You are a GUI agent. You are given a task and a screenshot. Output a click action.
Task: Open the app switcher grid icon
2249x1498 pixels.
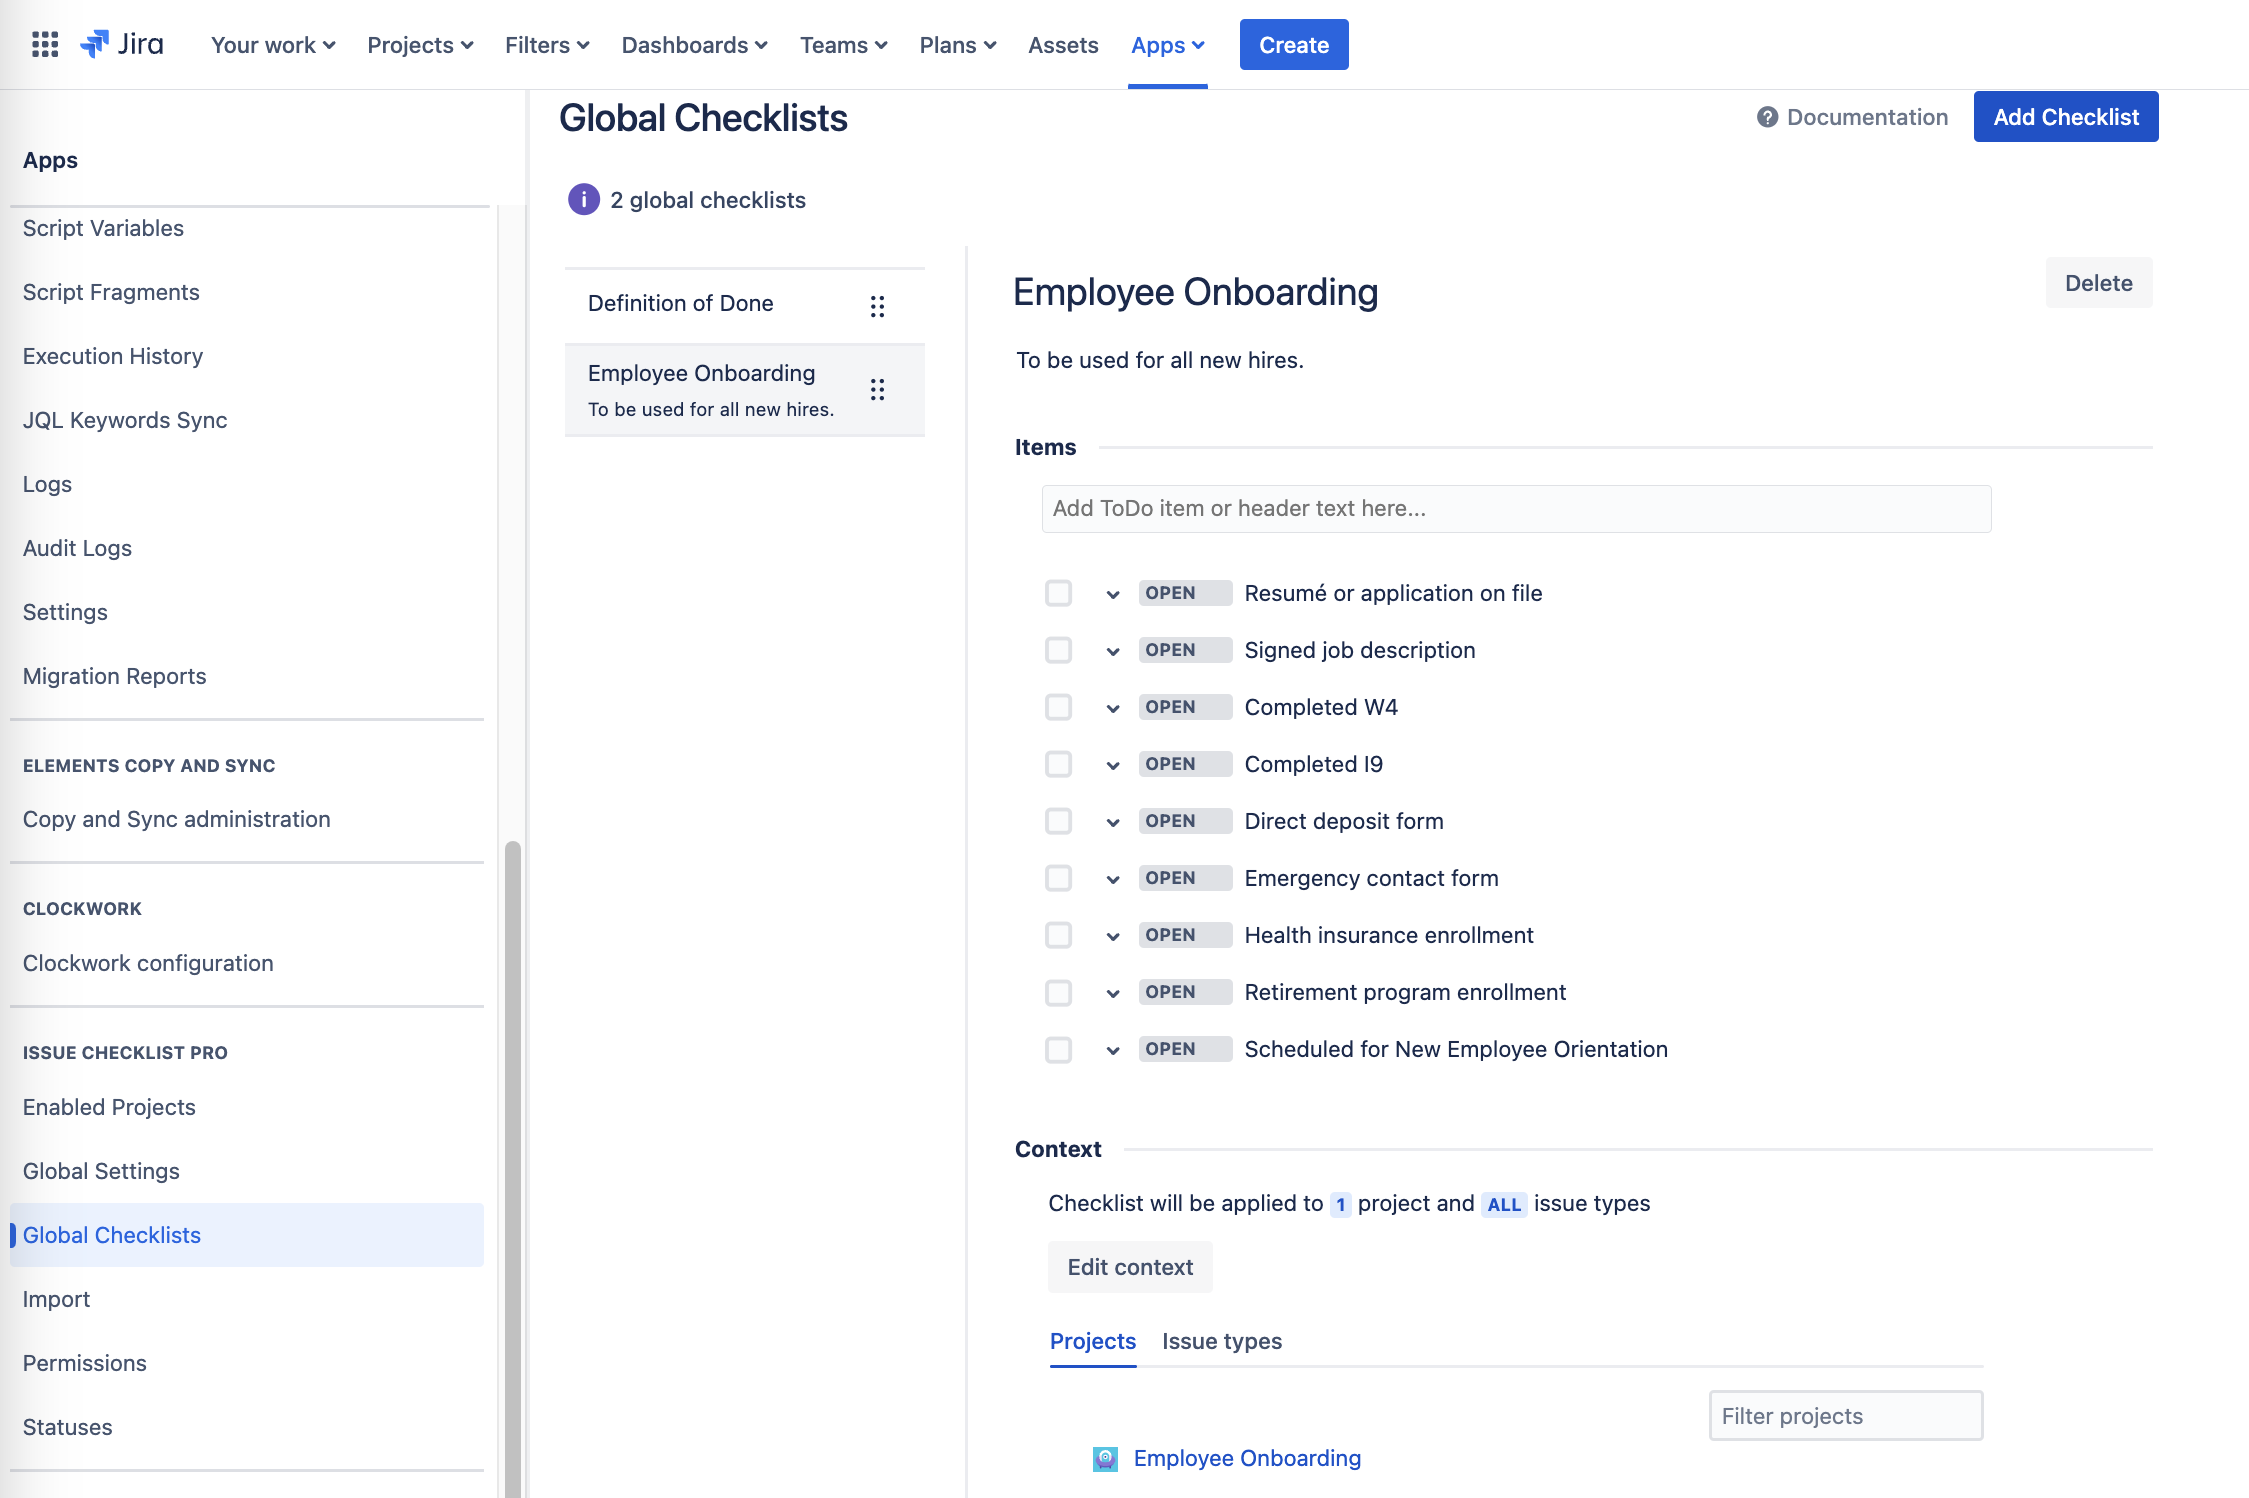click(45, 45)
